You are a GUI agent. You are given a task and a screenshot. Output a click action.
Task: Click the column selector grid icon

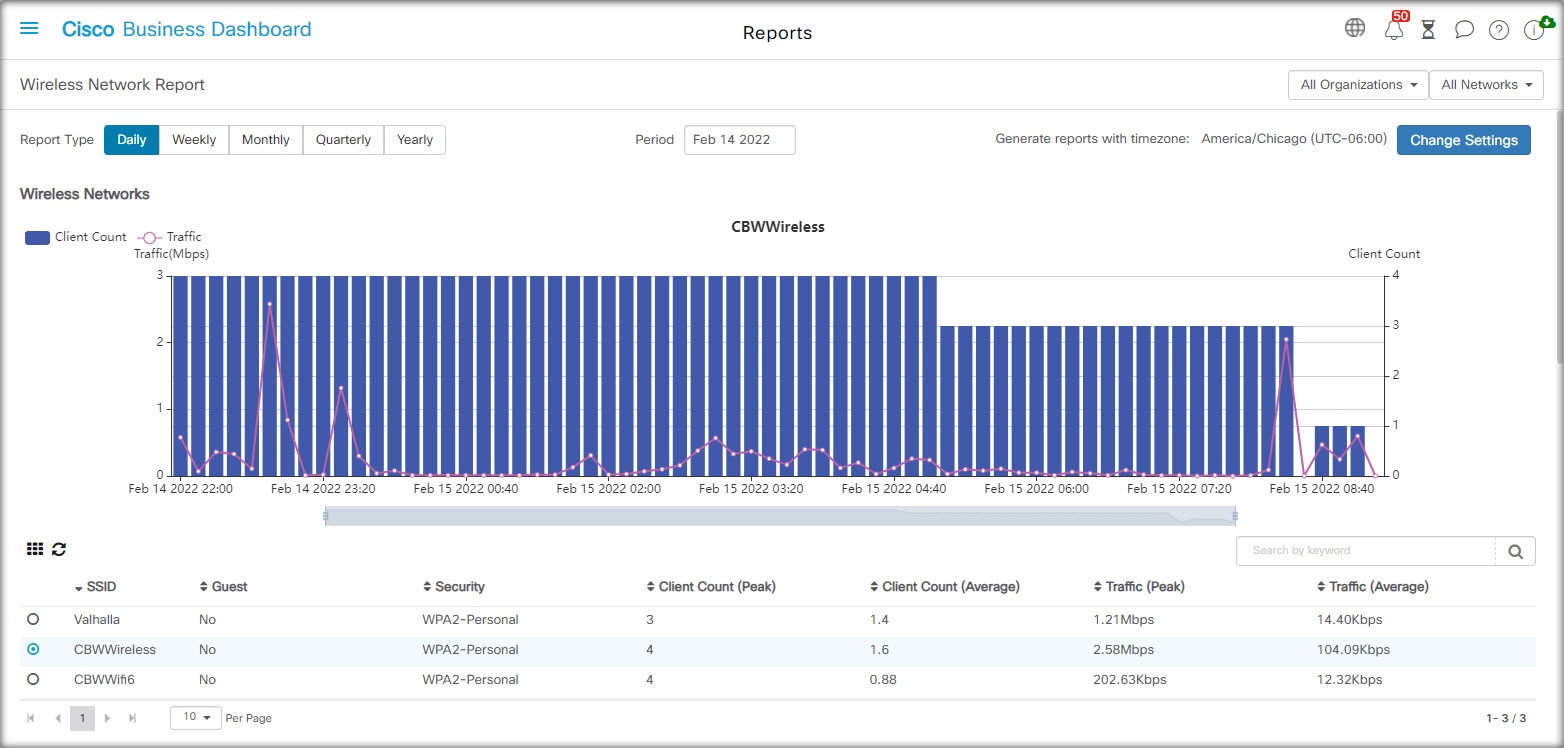(x=35, y=549)
